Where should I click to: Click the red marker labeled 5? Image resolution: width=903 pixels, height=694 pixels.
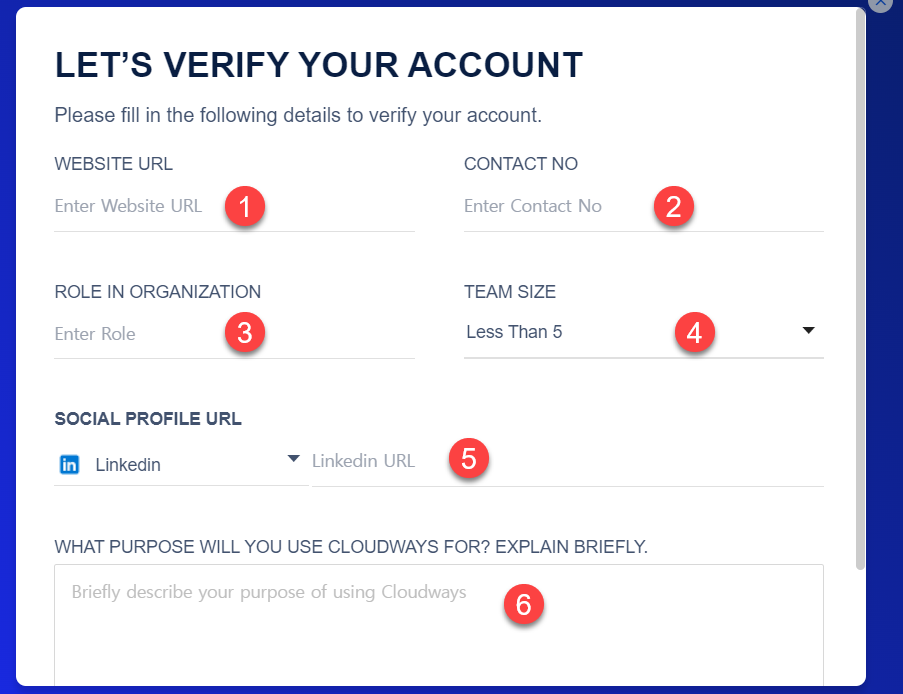[469, 459]
